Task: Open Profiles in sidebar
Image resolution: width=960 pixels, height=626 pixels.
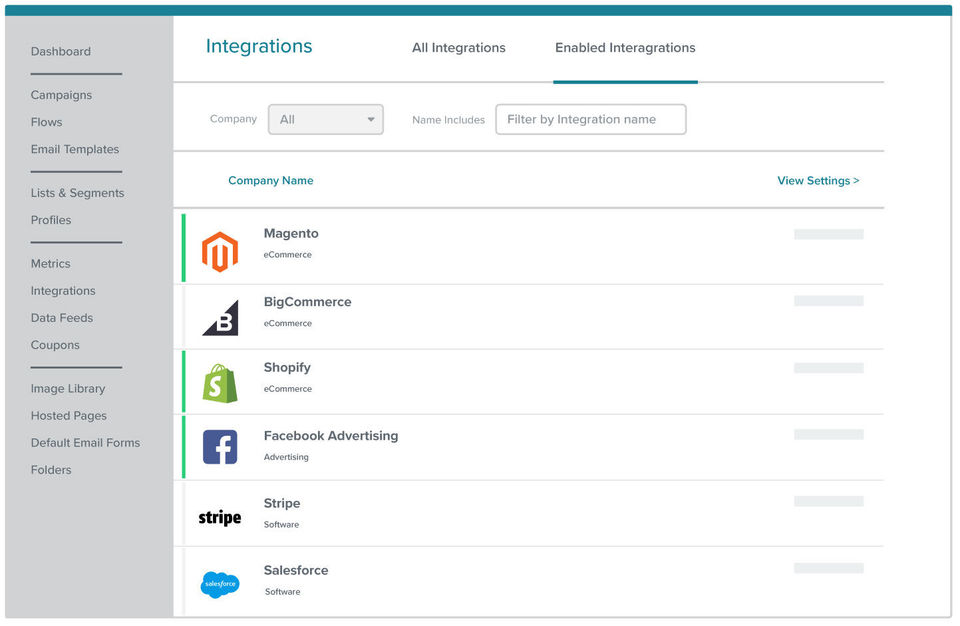Action: pyautogui.click(x=51, y=220)
